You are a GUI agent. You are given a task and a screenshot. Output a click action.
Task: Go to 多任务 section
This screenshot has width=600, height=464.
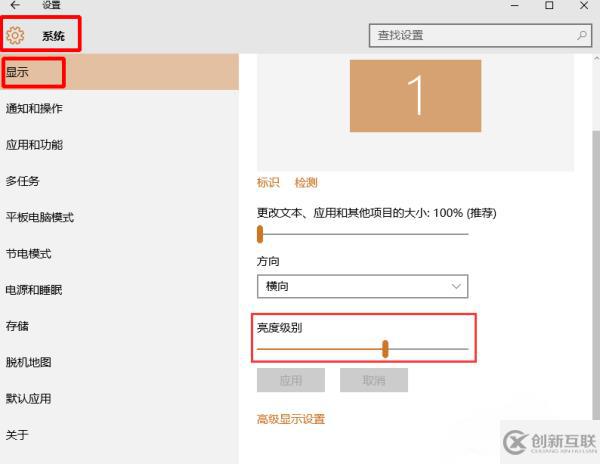click(x=119, y=181)
